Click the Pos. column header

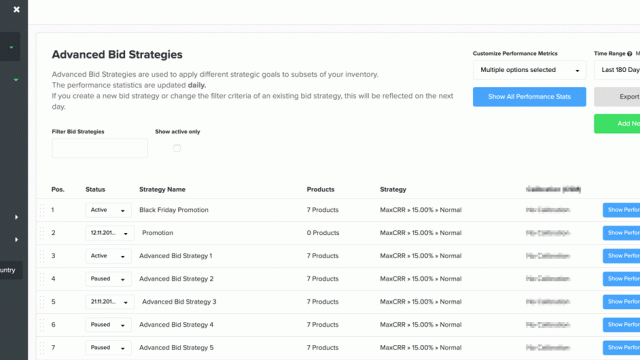pyautogui.click(x=58, y=189)
